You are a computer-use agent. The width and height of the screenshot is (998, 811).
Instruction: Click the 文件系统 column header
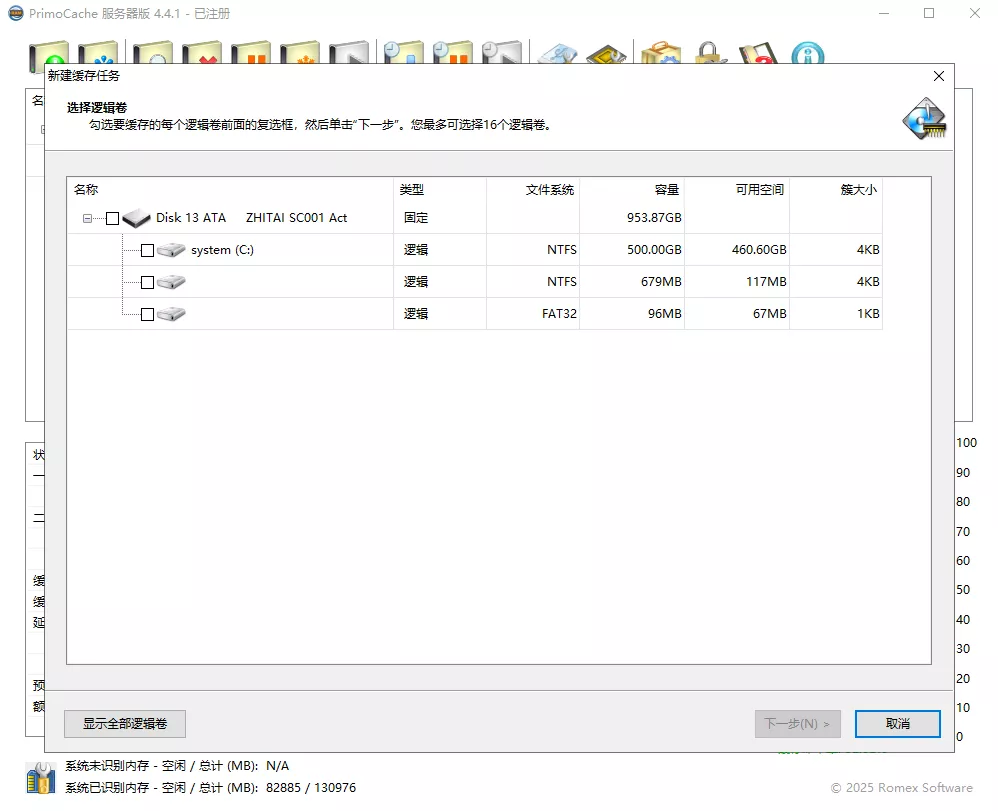tap(550, 190)
